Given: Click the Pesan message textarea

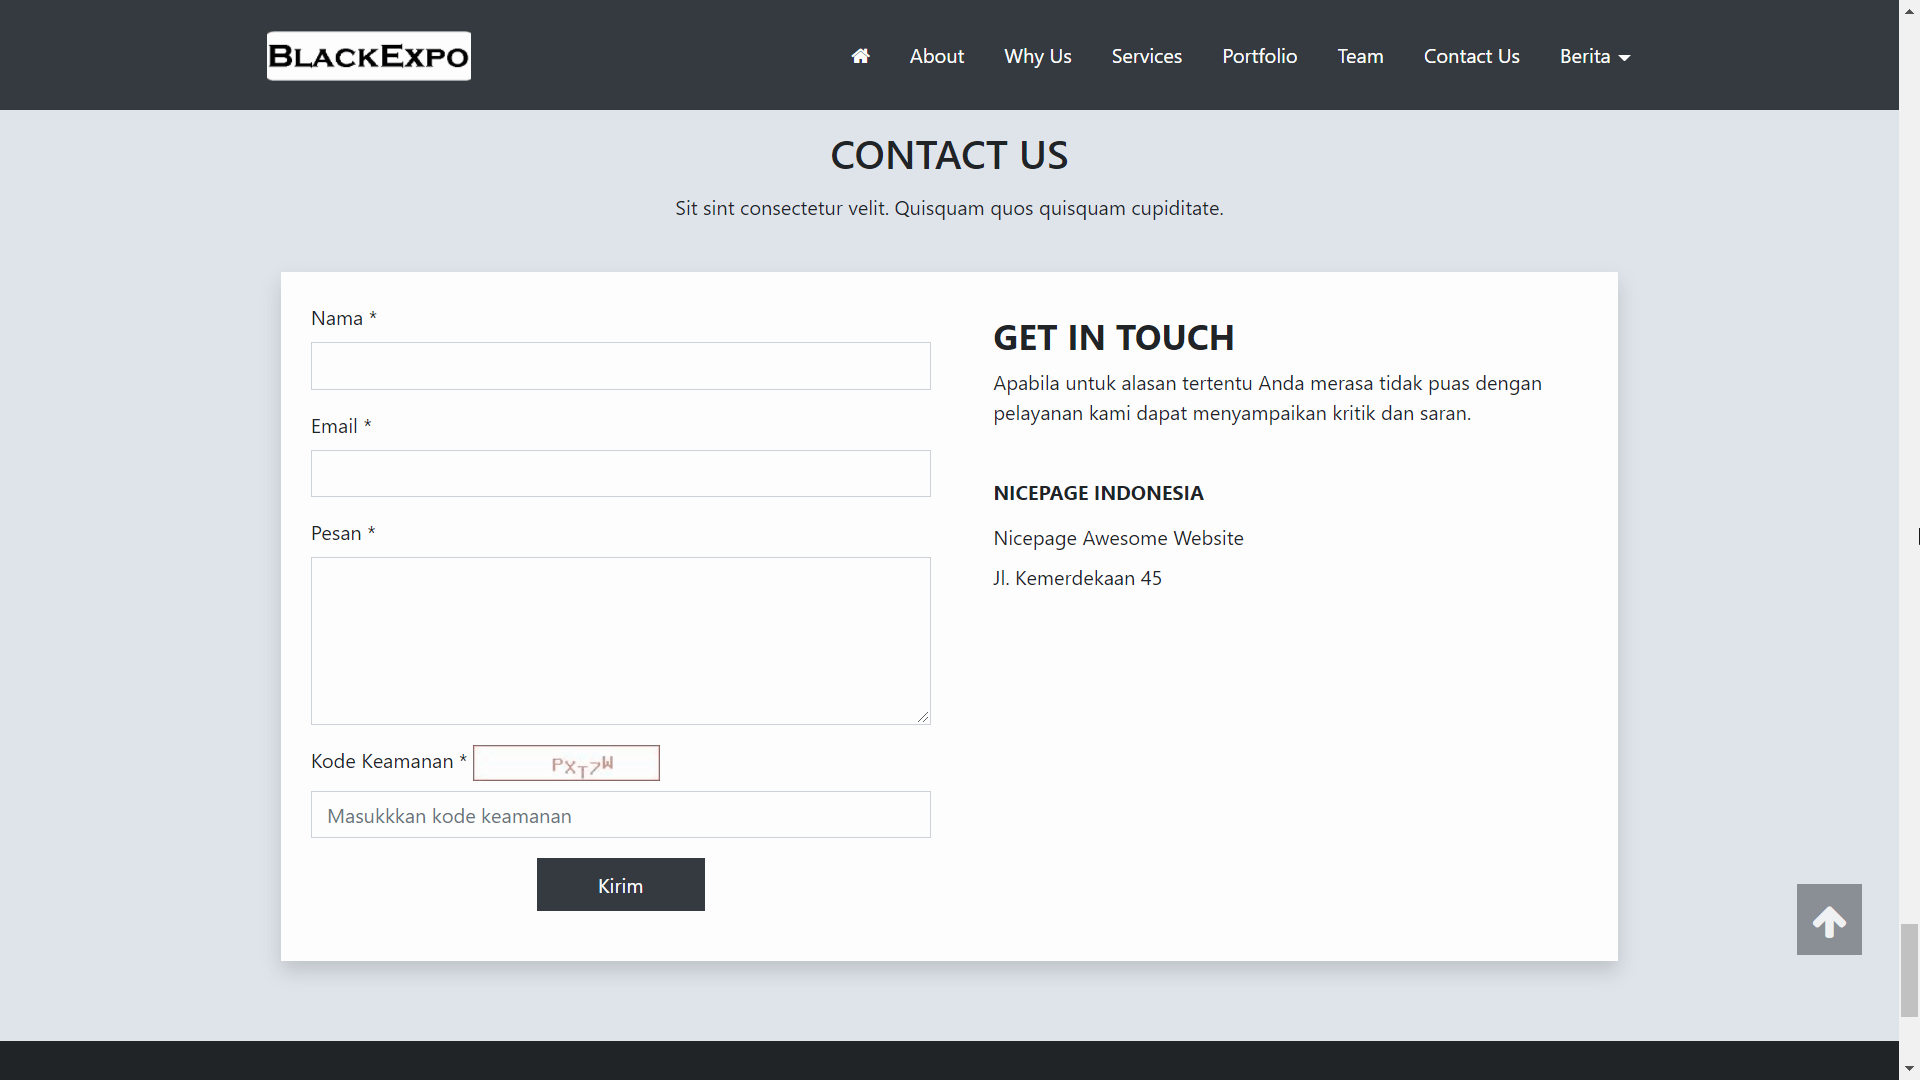Looking at the screenshot, I should click(x=620, y=640).
